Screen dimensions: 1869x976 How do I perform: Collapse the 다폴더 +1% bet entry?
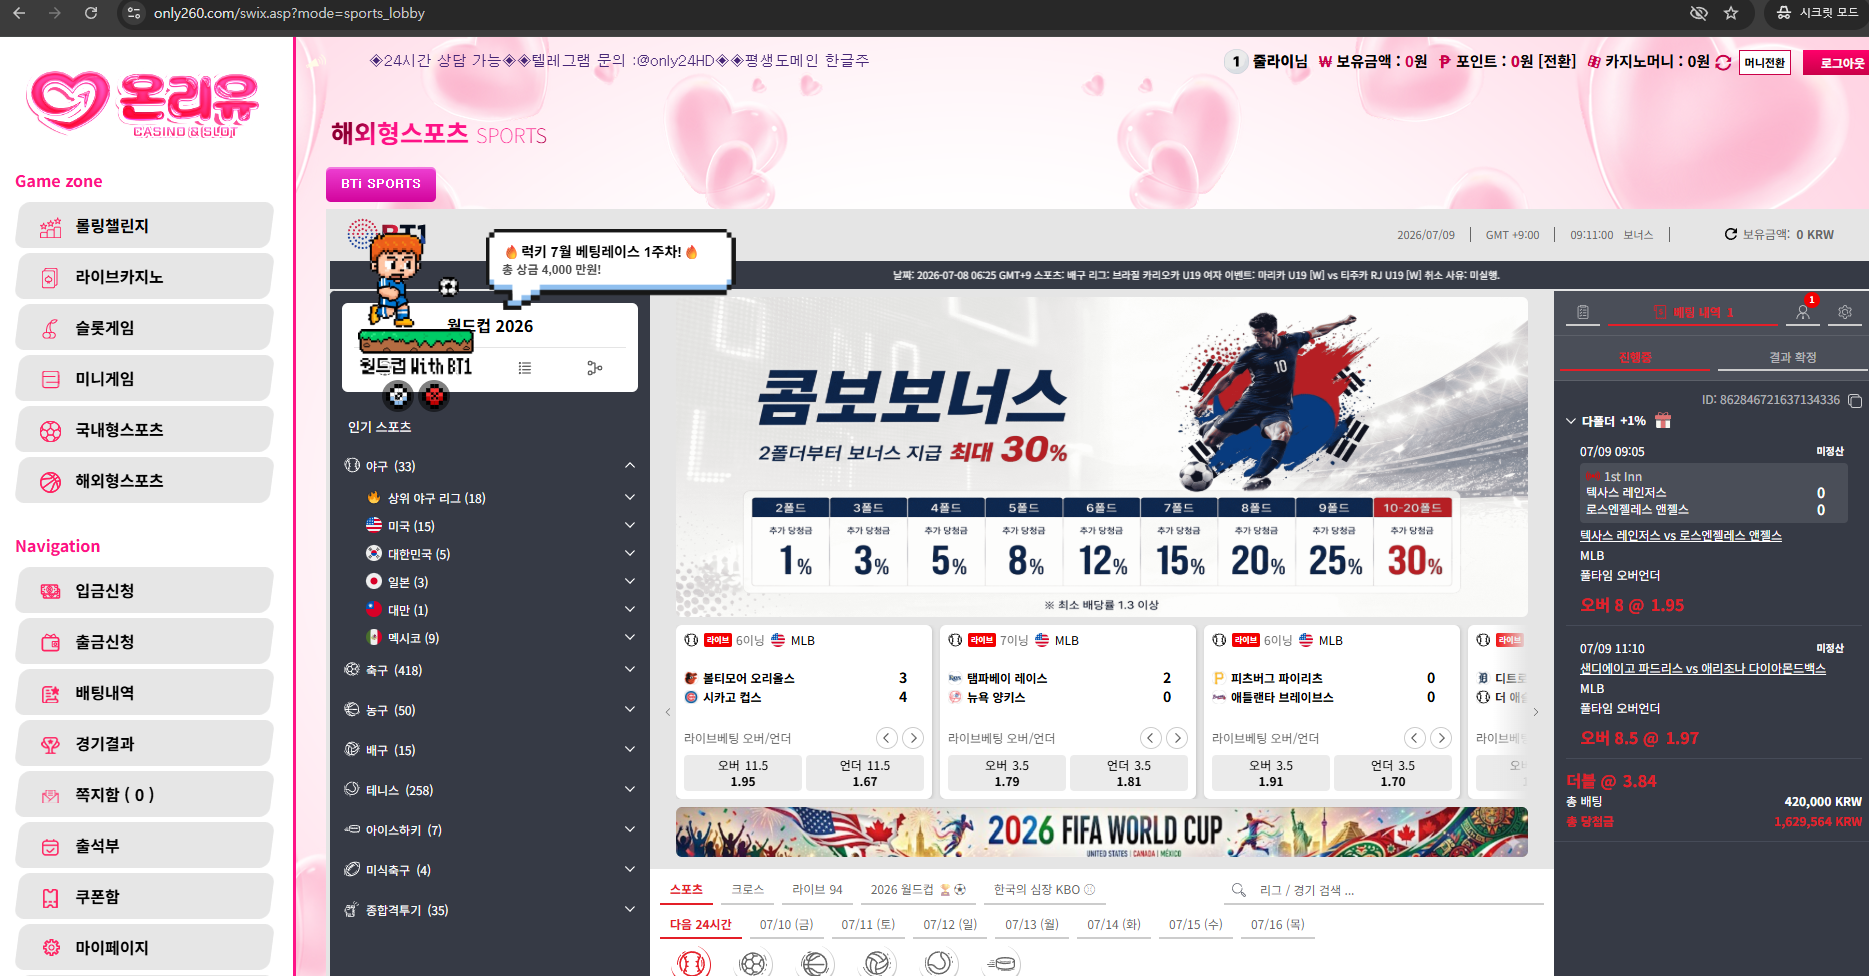click(1571, 421)
